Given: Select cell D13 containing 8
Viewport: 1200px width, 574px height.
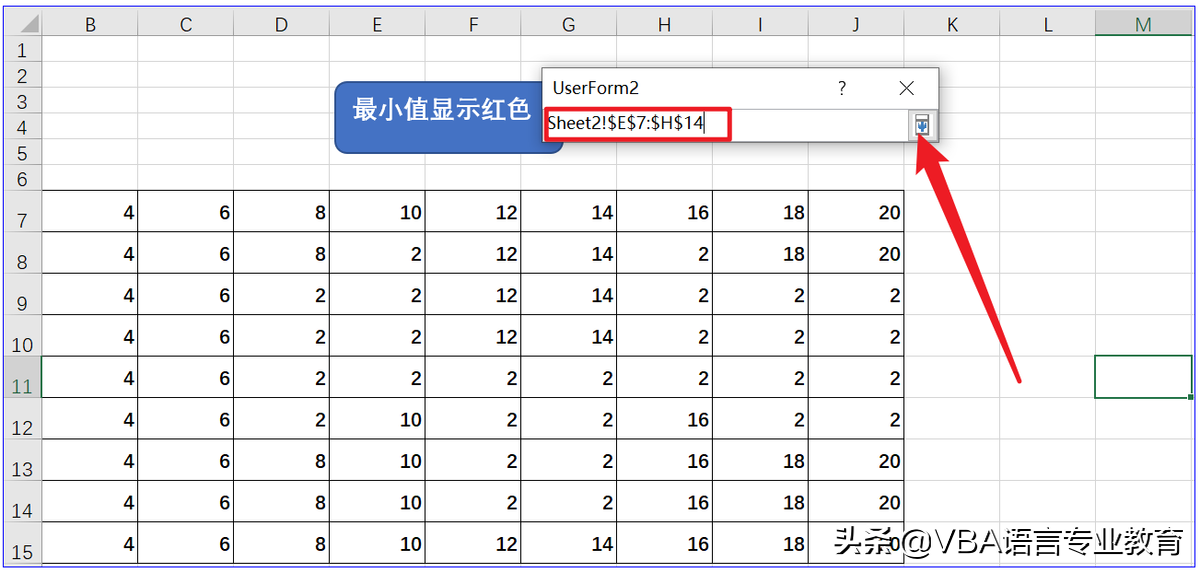Looking at the screenshot, I should [281, 460].
